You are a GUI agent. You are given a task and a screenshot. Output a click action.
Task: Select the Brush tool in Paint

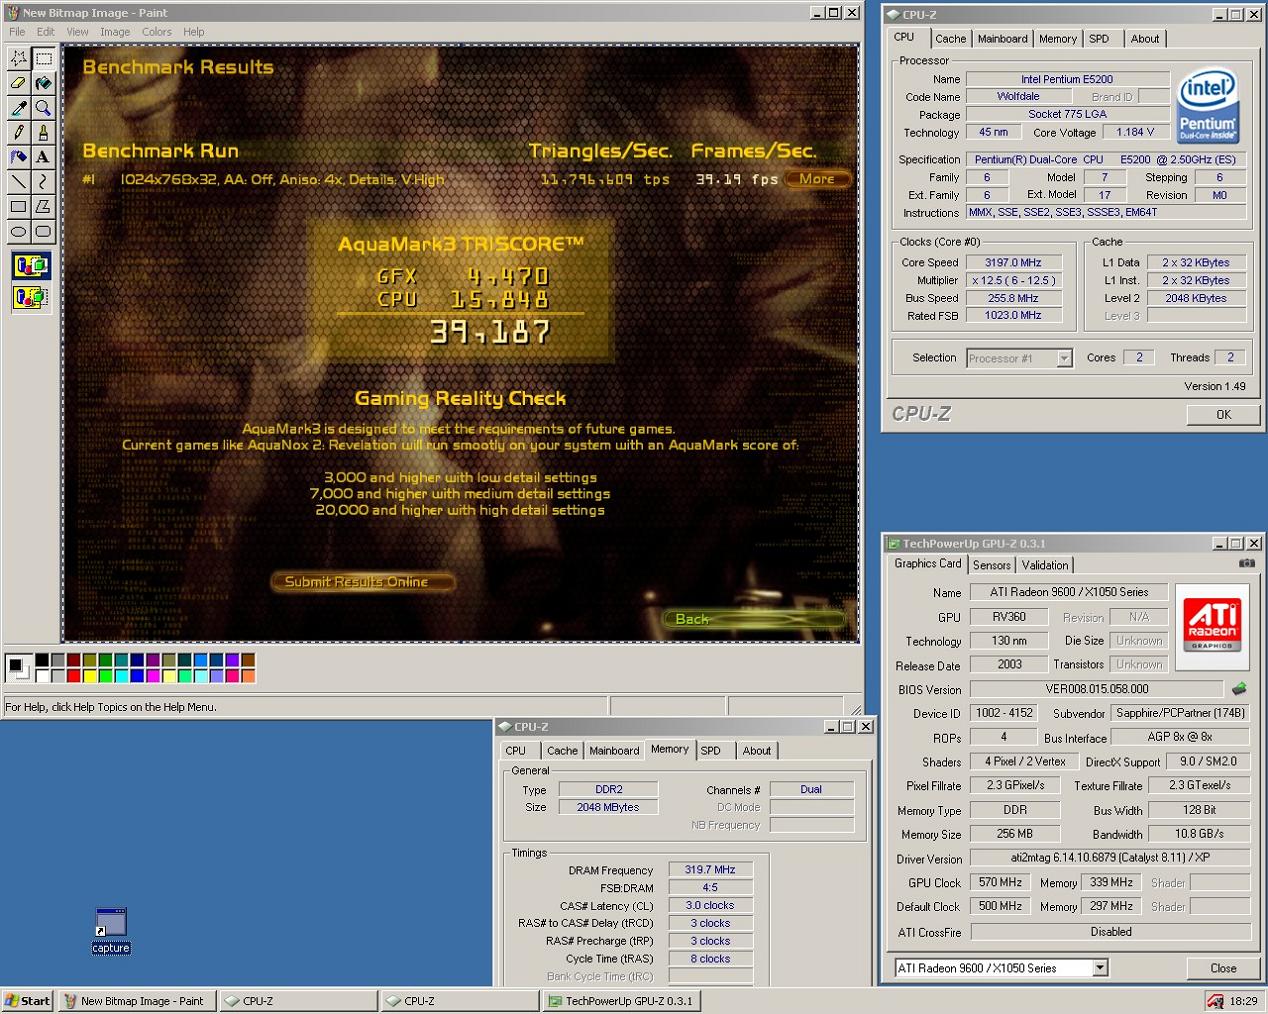43,132
